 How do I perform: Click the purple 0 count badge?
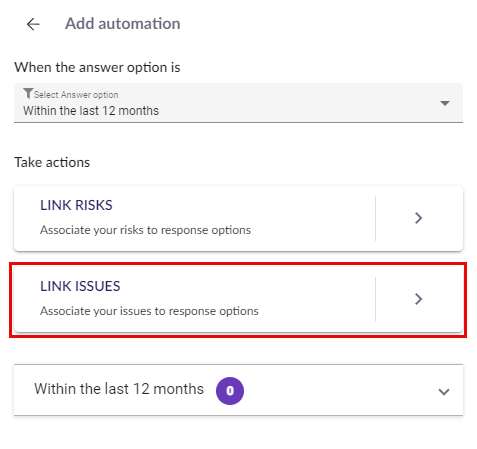pos(230,391)
